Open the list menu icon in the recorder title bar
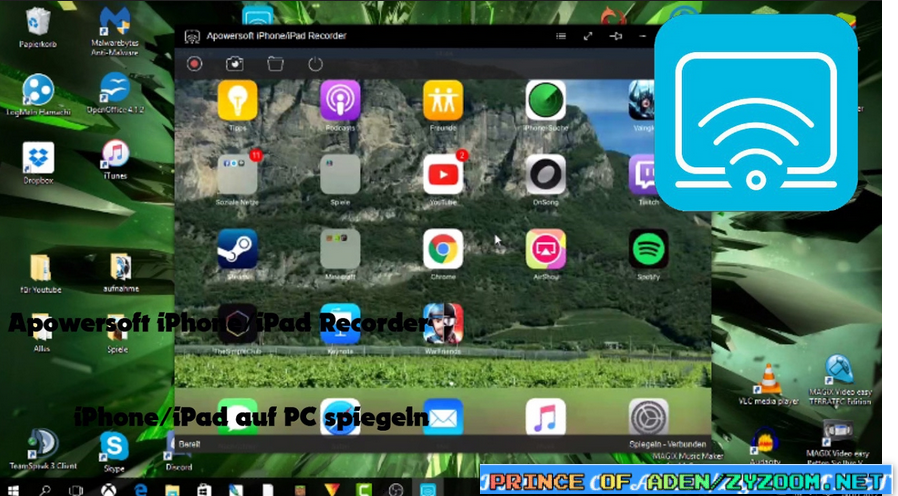898x496 pixels. pyautogui.click(x=561, y=36)
